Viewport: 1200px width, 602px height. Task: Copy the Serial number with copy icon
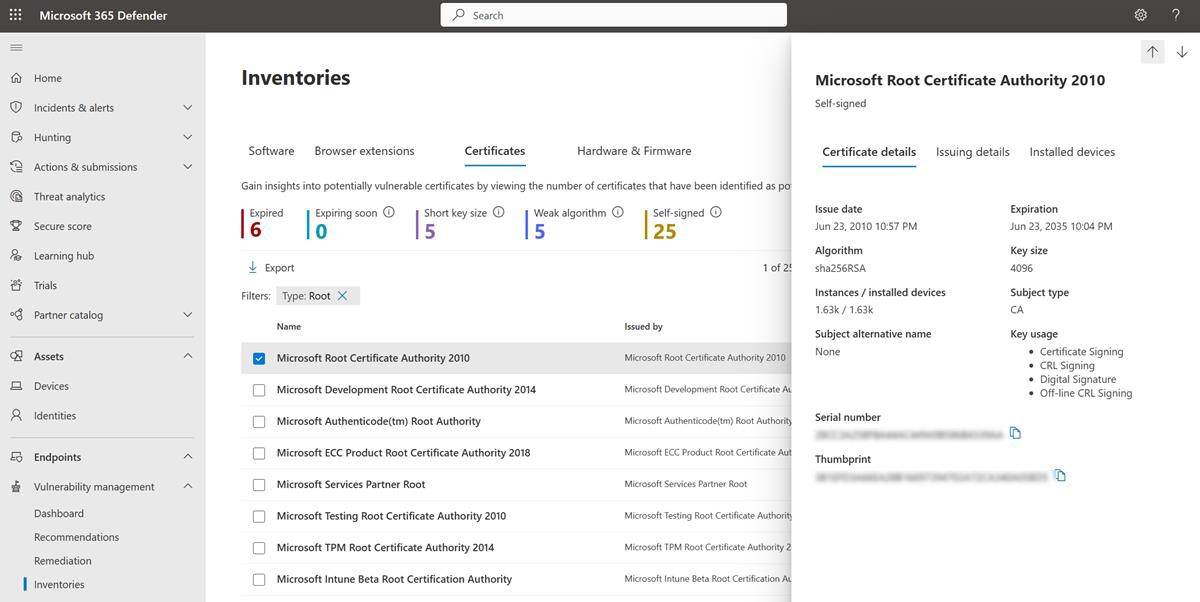[1014, 432]
